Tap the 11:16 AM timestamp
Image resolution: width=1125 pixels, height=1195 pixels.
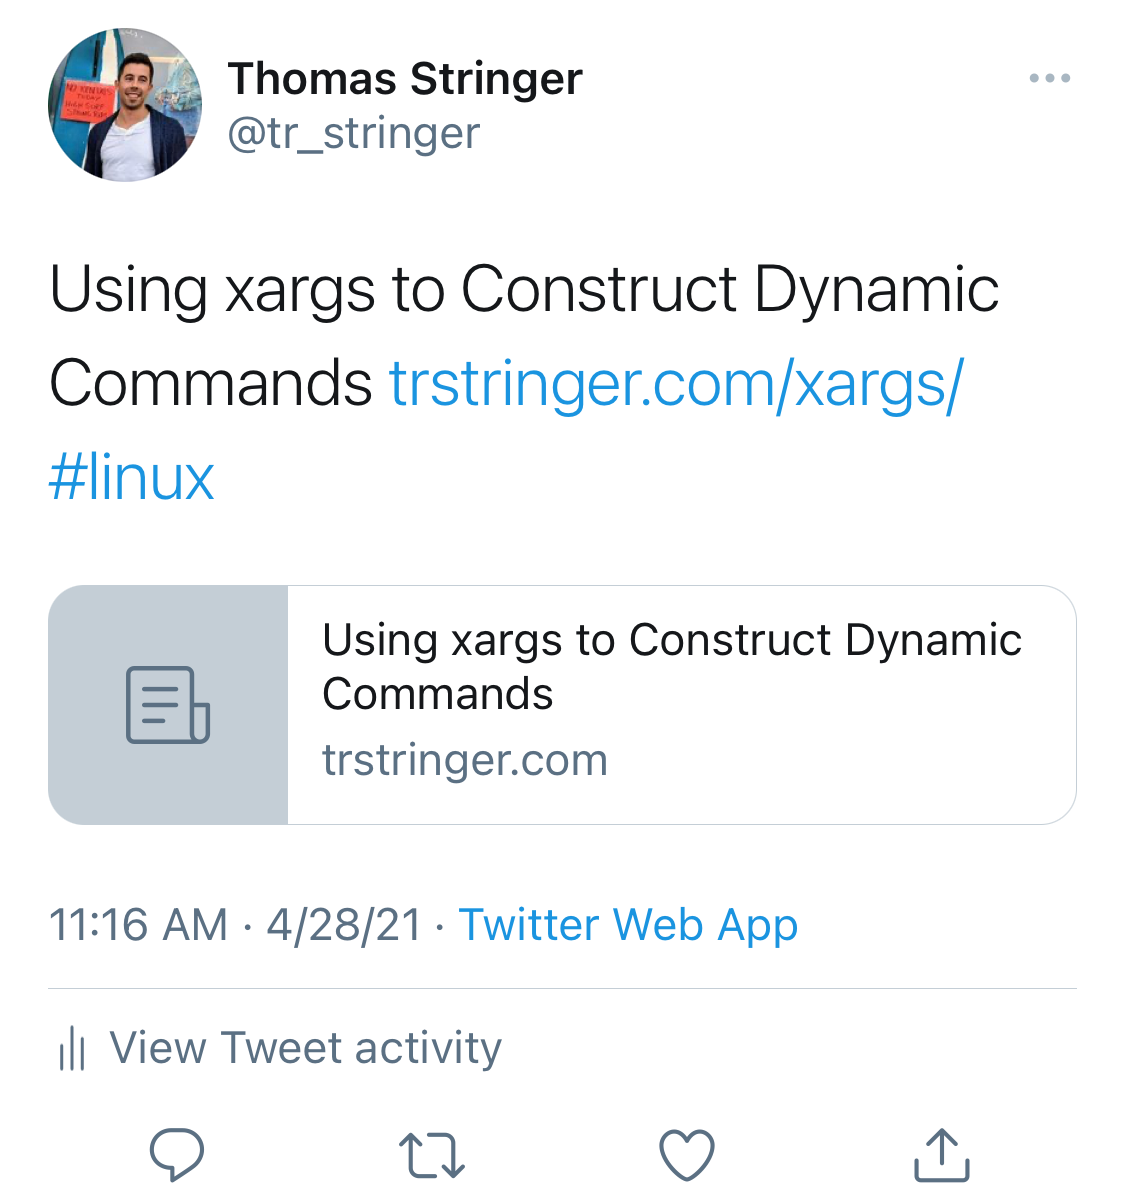[x=138, y=925]
